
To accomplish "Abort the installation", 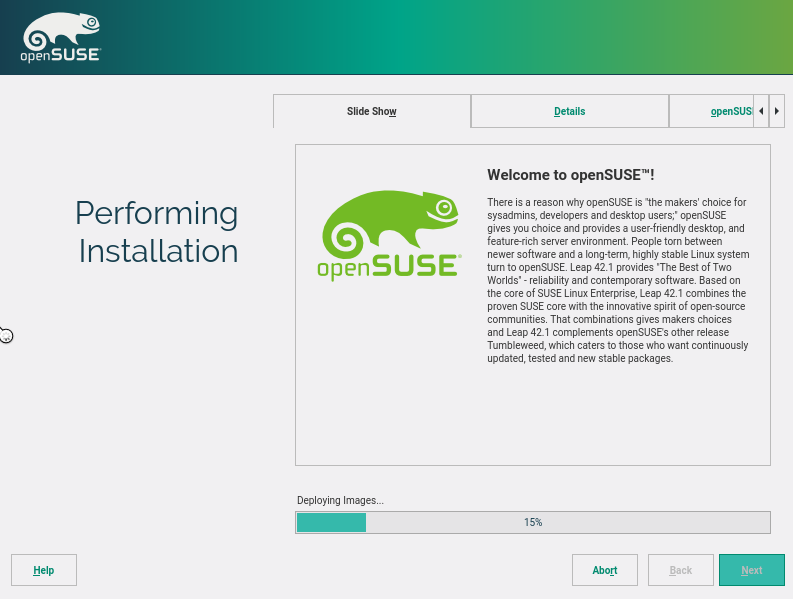I will [x=605, y=570].
